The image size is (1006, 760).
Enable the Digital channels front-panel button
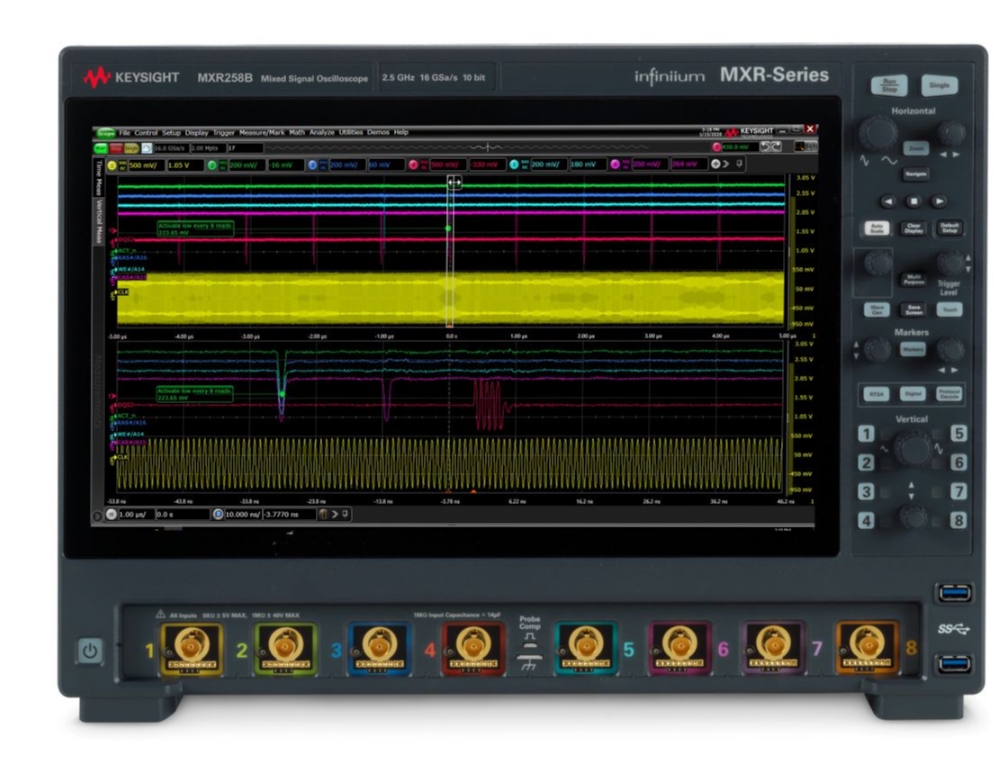point(913,394)
